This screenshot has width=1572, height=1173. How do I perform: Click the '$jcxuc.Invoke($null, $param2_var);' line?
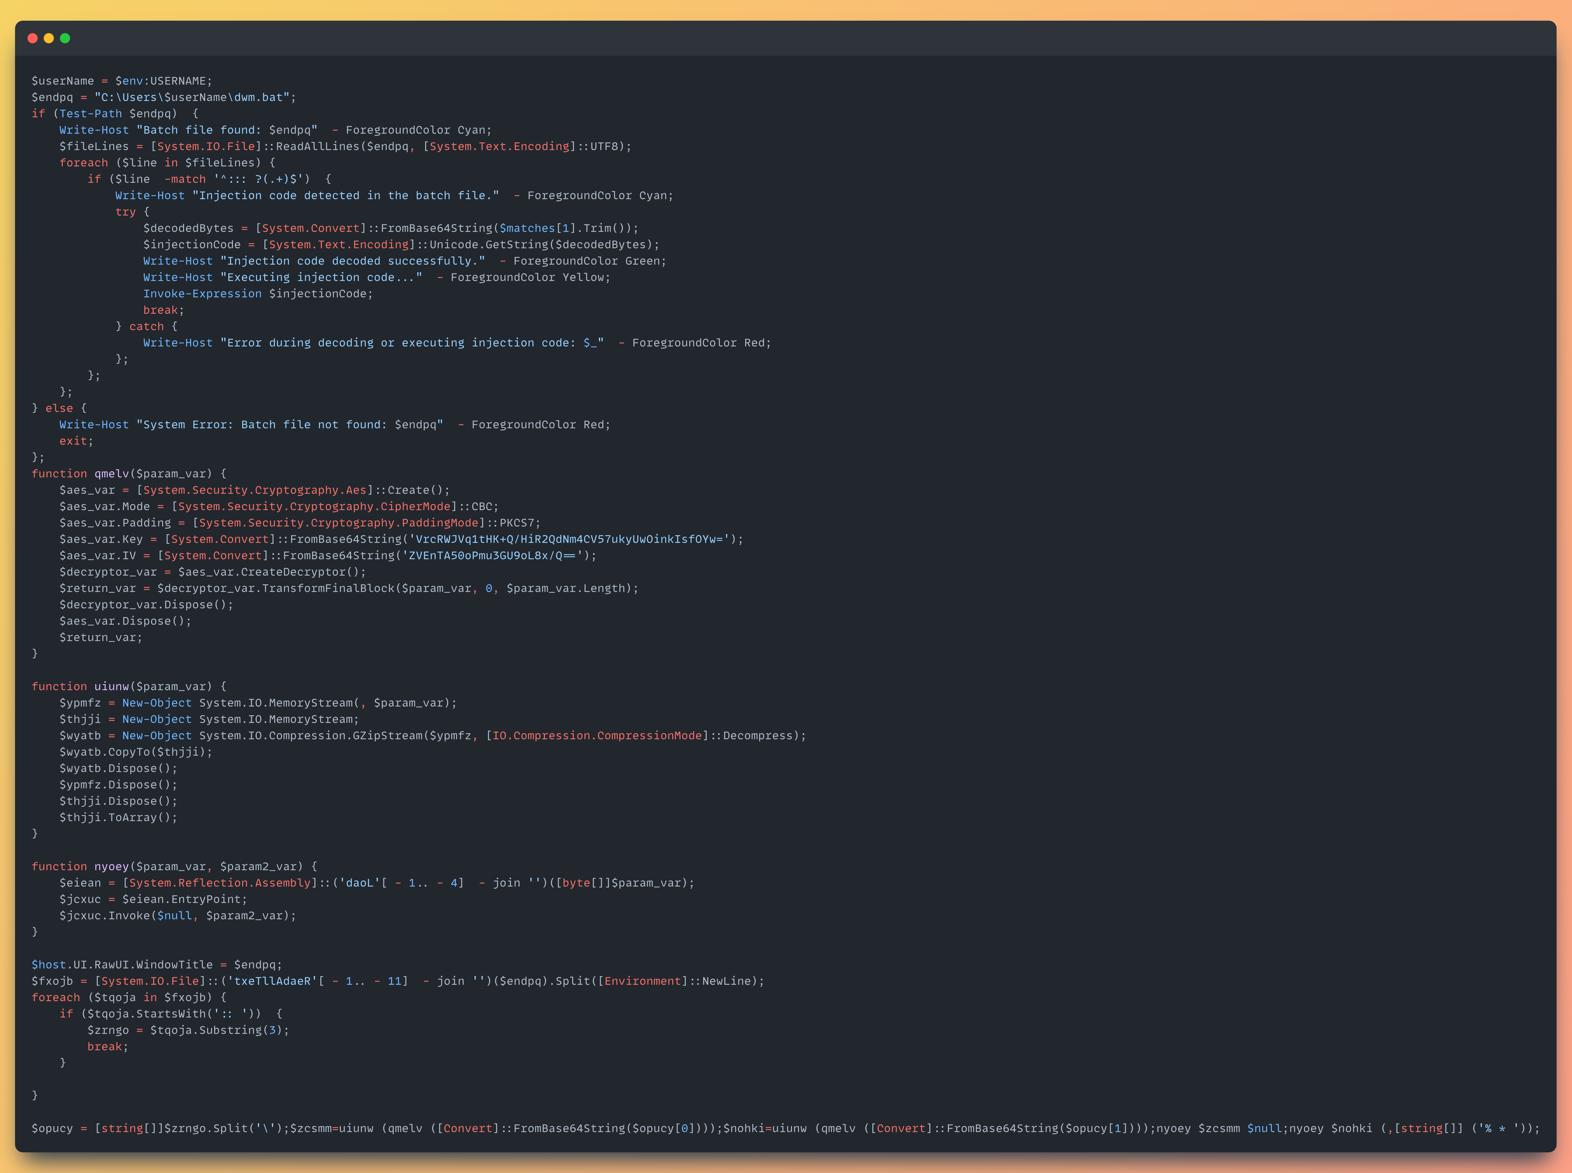pyautogui.click(x=178, y=916)
